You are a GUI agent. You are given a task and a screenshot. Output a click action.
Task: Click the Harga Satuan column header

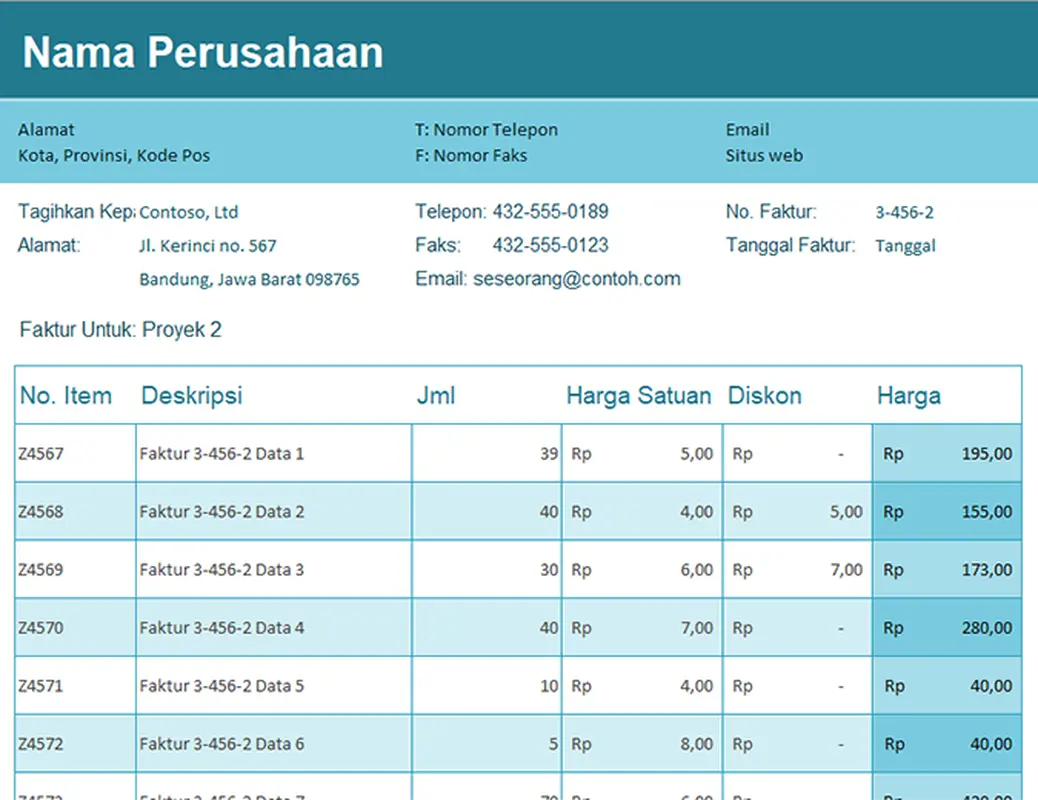coord(639,395)
